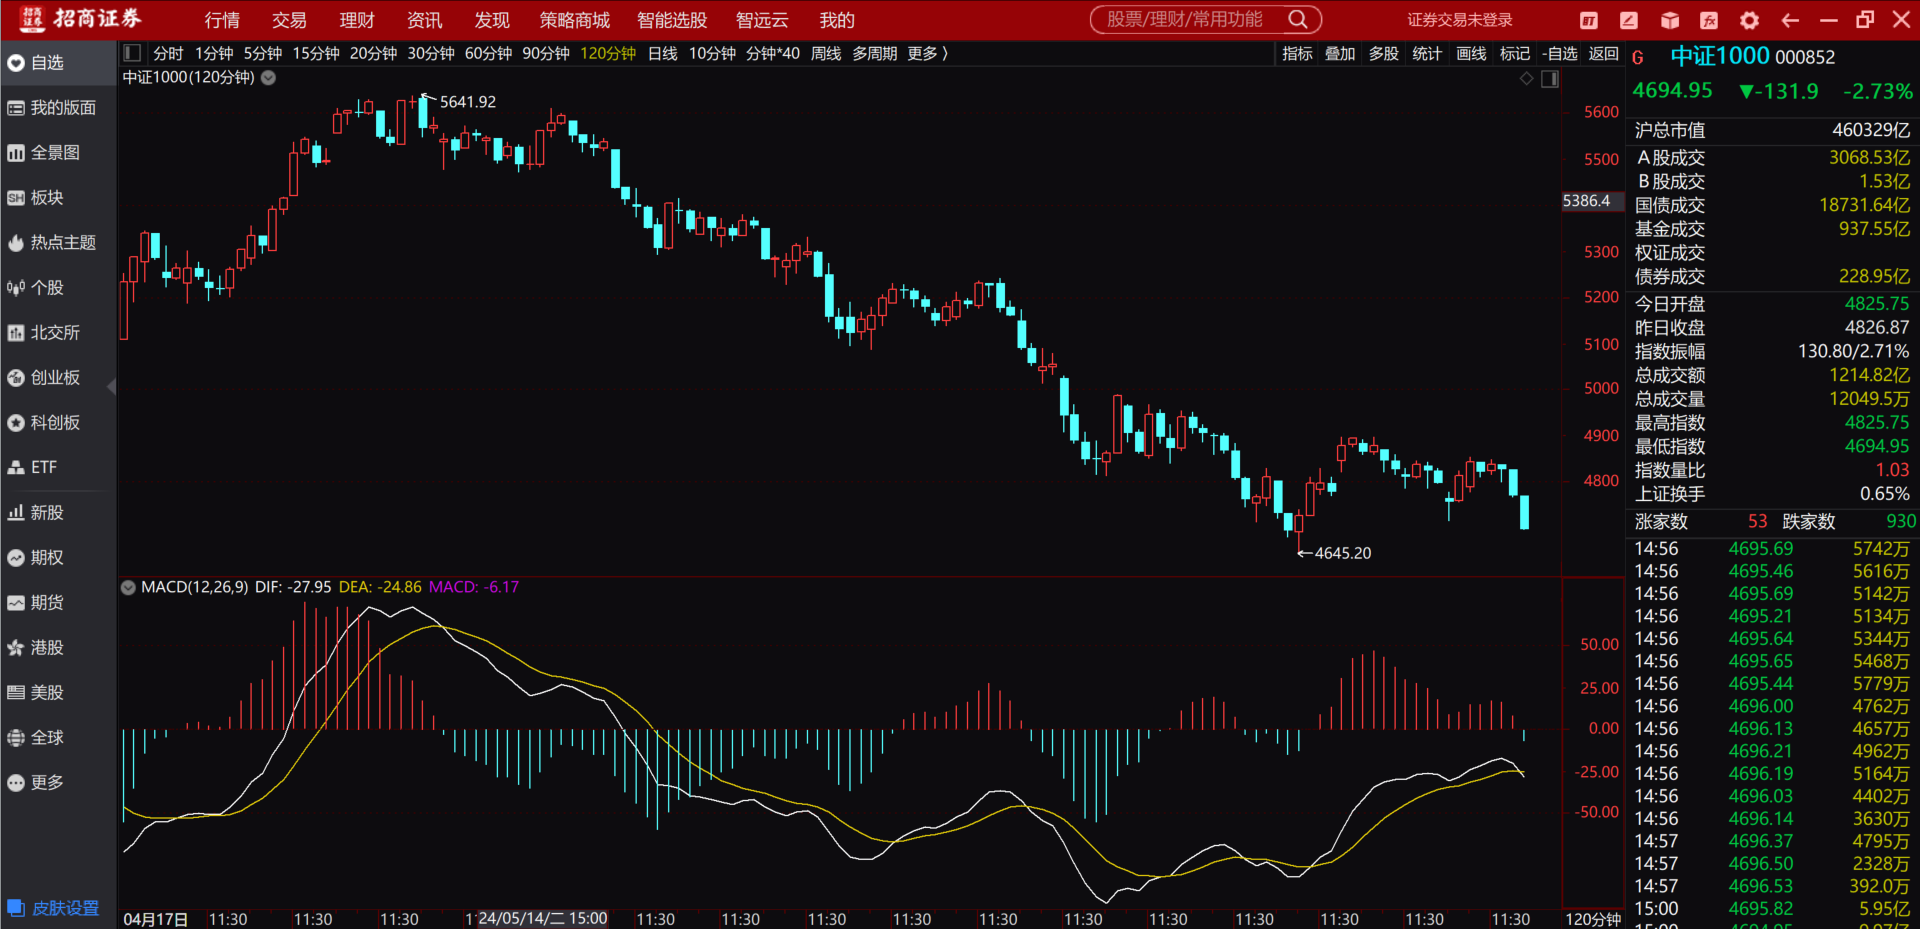Open the 理财 menu
Image resolution: width=1920 pixels, height=929 pixels.
[357, 20]
